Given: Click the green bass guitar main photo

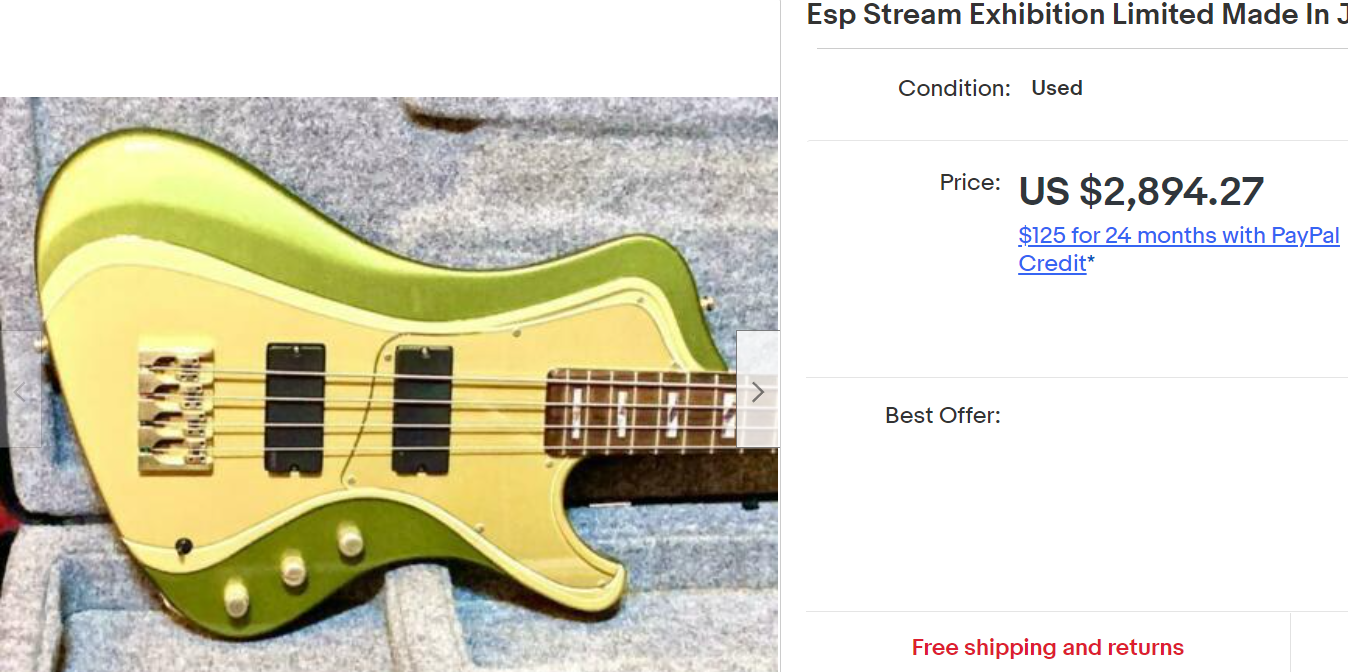Looking at the screenshot, I should pyautogui.click(x=389, y=384).
